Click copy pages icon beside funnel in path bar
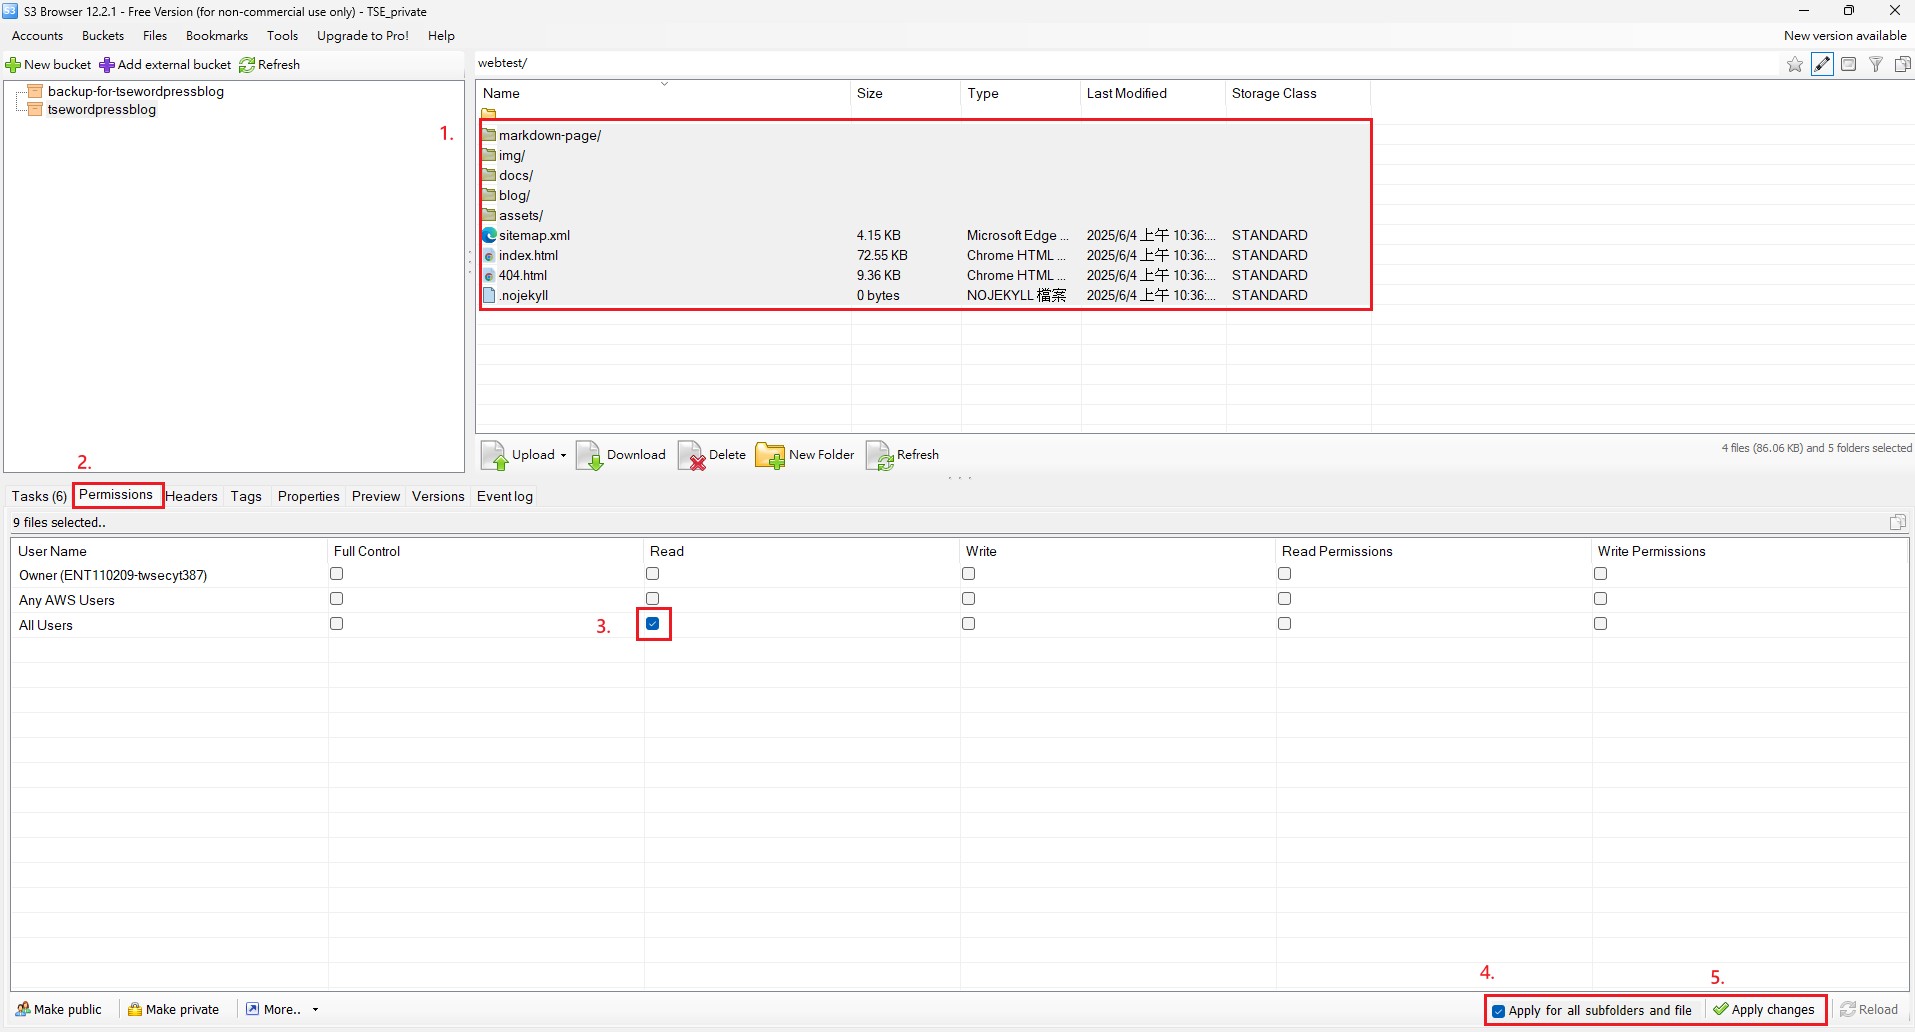This screenshot has width=1915, height=1032. pos(1902,64)
